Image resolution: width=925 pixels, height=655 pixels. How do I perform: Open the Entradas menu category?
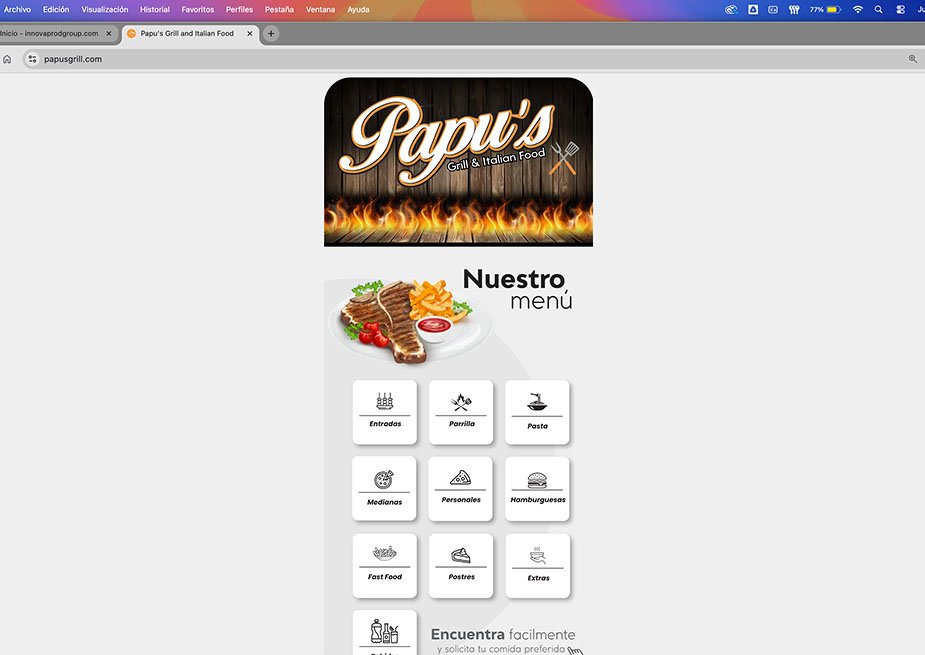(385, 412)
